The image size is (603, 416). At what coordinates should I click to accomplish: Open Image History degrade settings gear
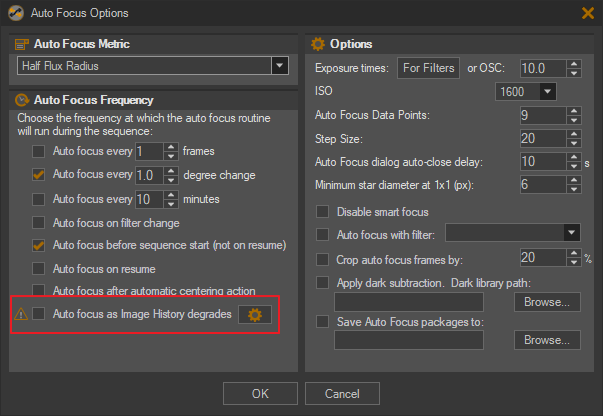click(x=255, y=314)
